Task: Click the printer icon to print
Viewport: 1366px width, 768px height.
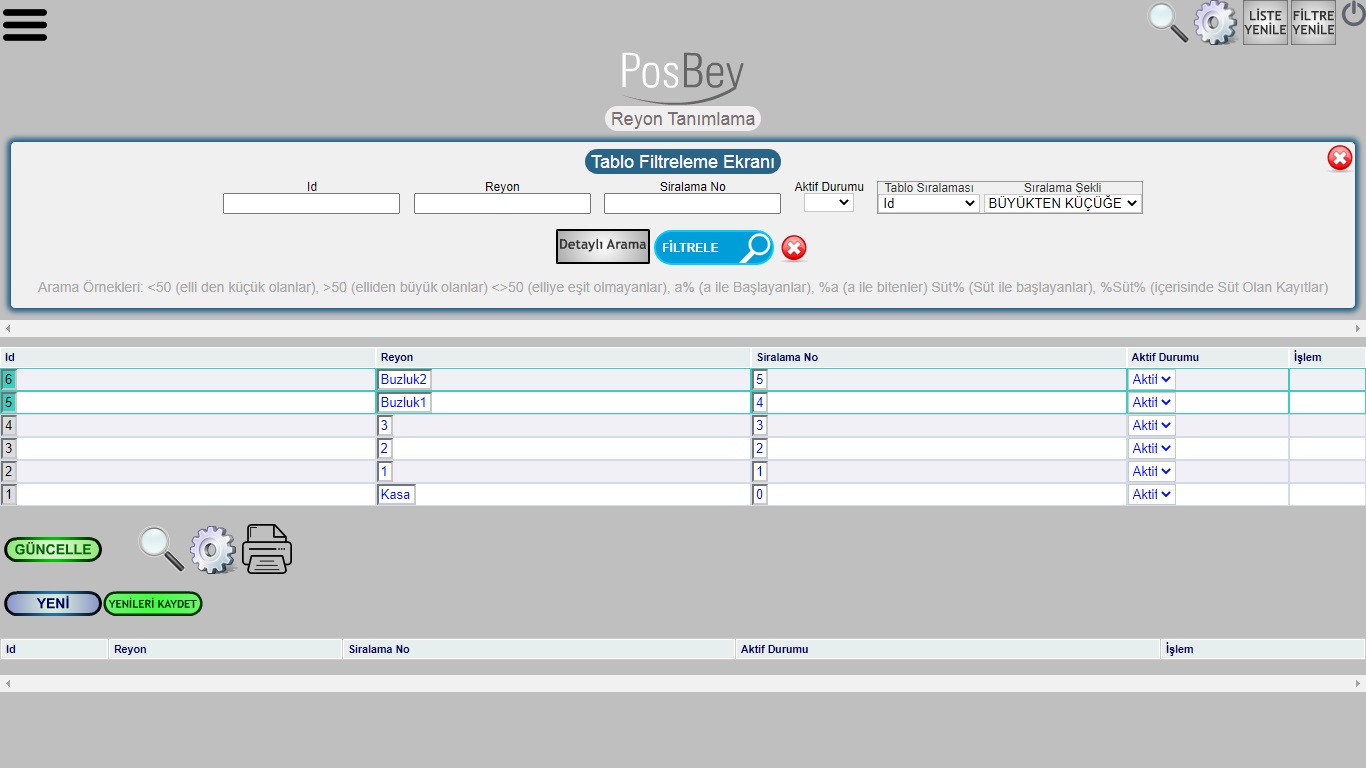Action: coord(267,549)
